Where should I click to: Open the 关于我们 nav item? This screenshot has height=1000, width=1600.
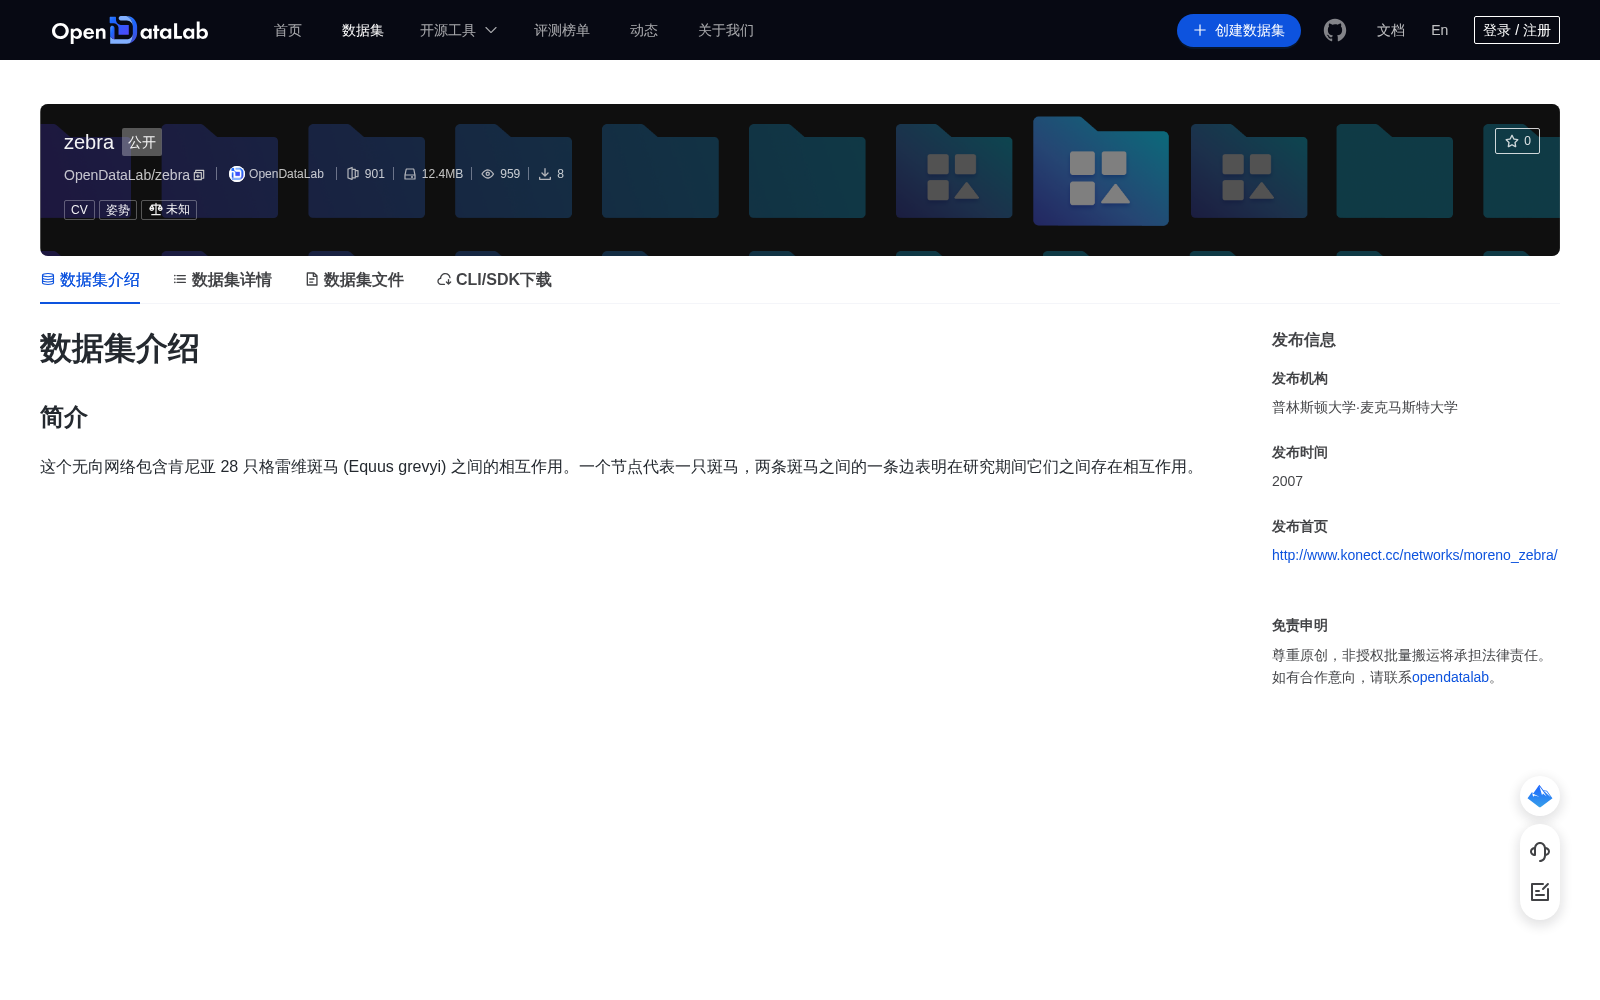[726, 30]
